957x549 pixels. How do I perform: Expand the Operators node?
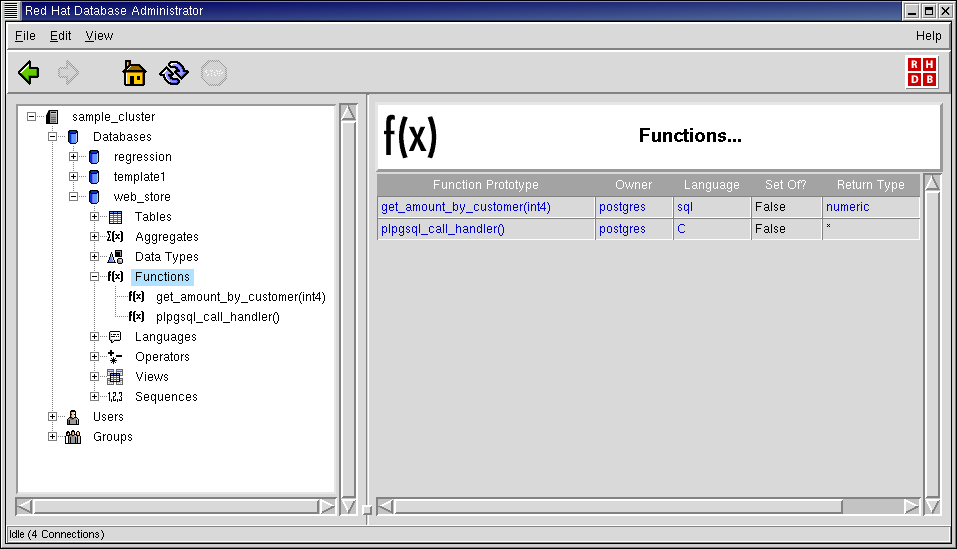95,357
